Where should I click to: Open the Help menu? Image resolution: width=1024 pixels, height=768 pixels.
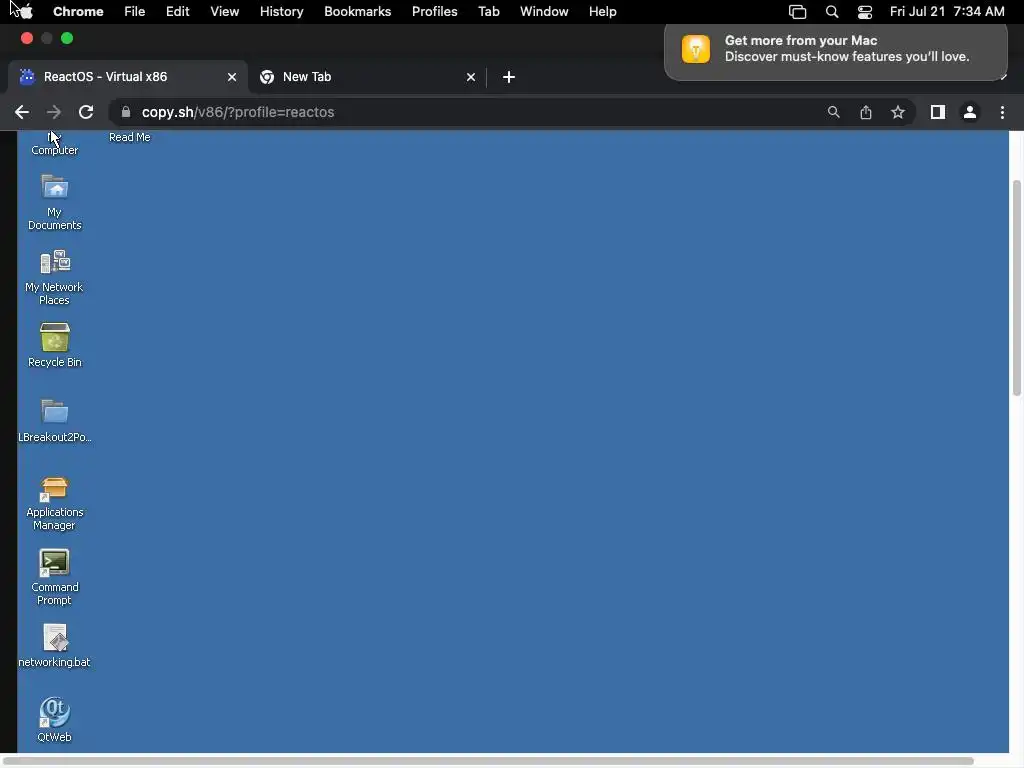(603, 12)
